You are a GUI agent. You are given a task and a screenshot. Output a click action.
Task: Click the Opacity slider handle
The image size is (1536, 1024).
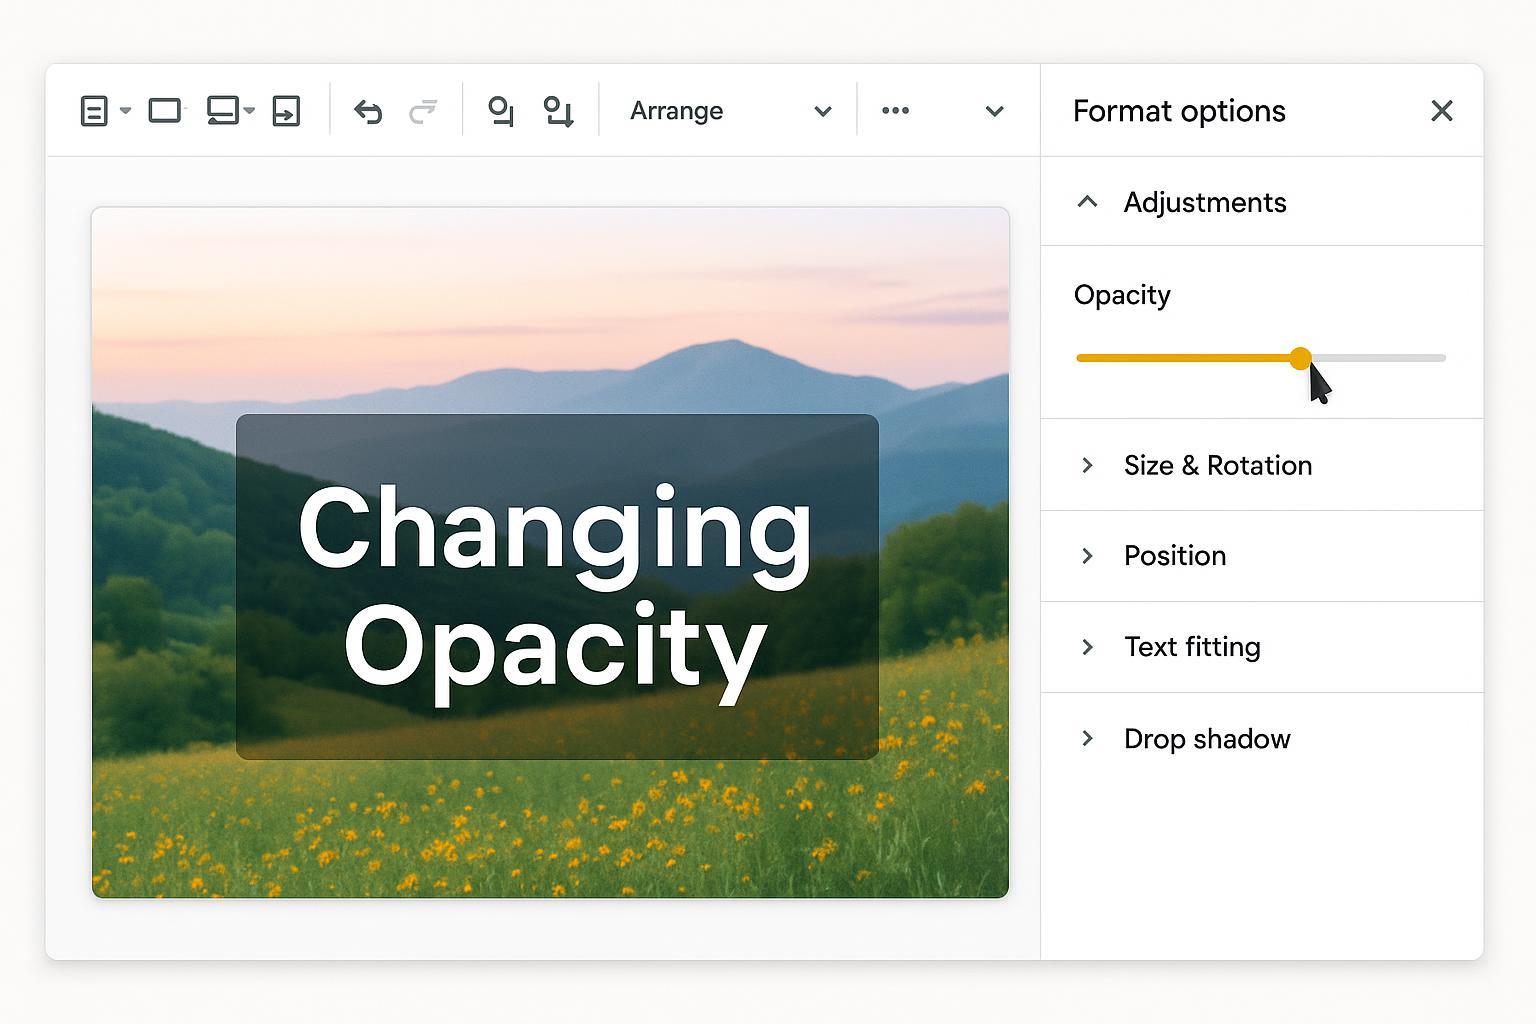pos(1300,358)
